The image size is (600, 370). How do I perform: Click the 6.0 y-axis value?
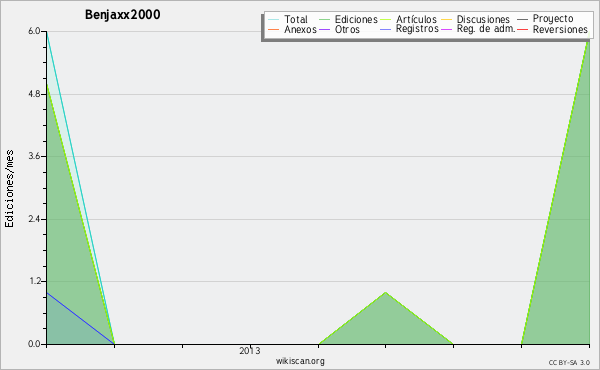tap(34, 31)
